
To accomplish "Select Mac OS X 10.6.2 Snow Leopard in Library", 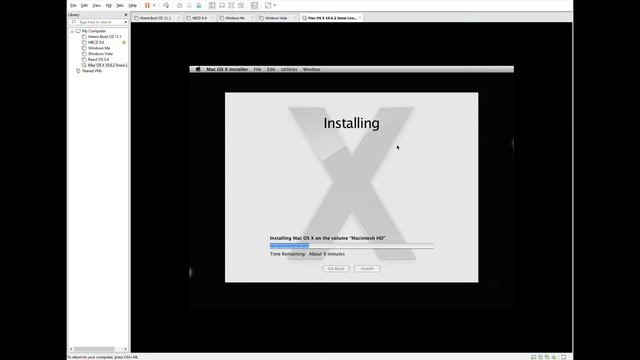I will (108, 65).
